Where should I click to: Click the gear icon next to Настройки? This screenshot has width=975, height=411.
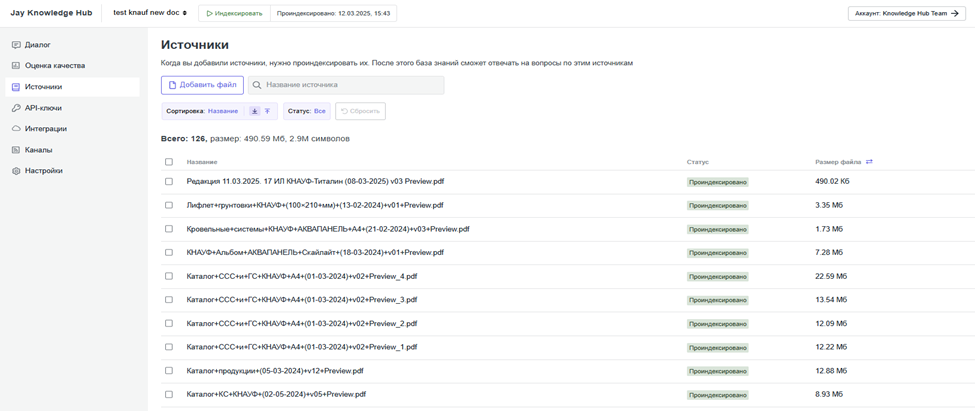[x=16, y=171]
